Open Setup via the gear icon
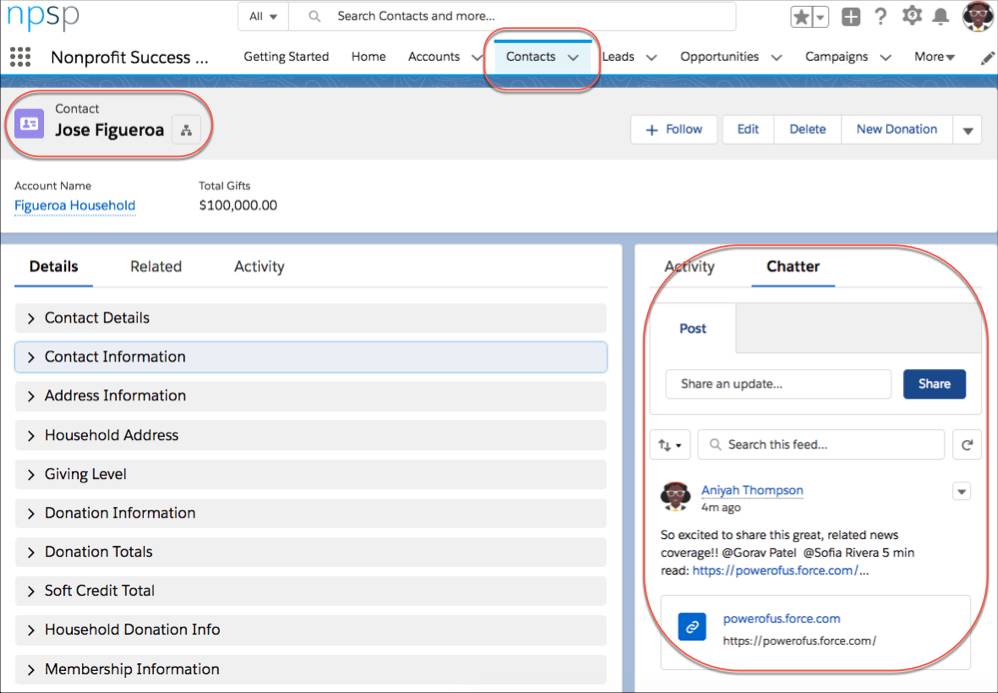This screenshot has height=693, width=998. pyautogui.click(x=913, y=15)
